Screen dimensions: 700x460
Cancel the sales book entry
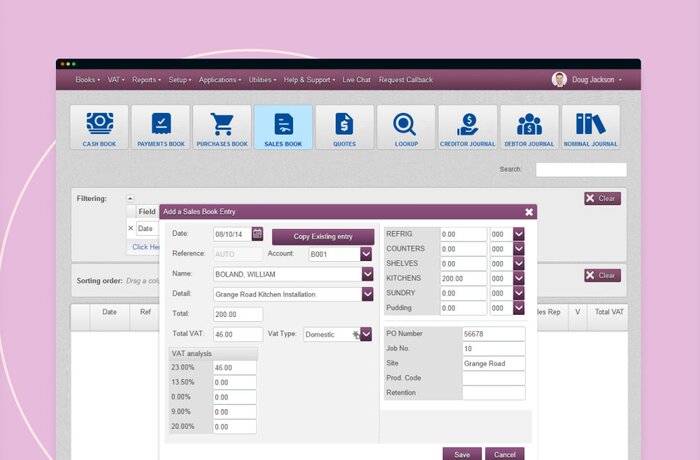(504, 454)
